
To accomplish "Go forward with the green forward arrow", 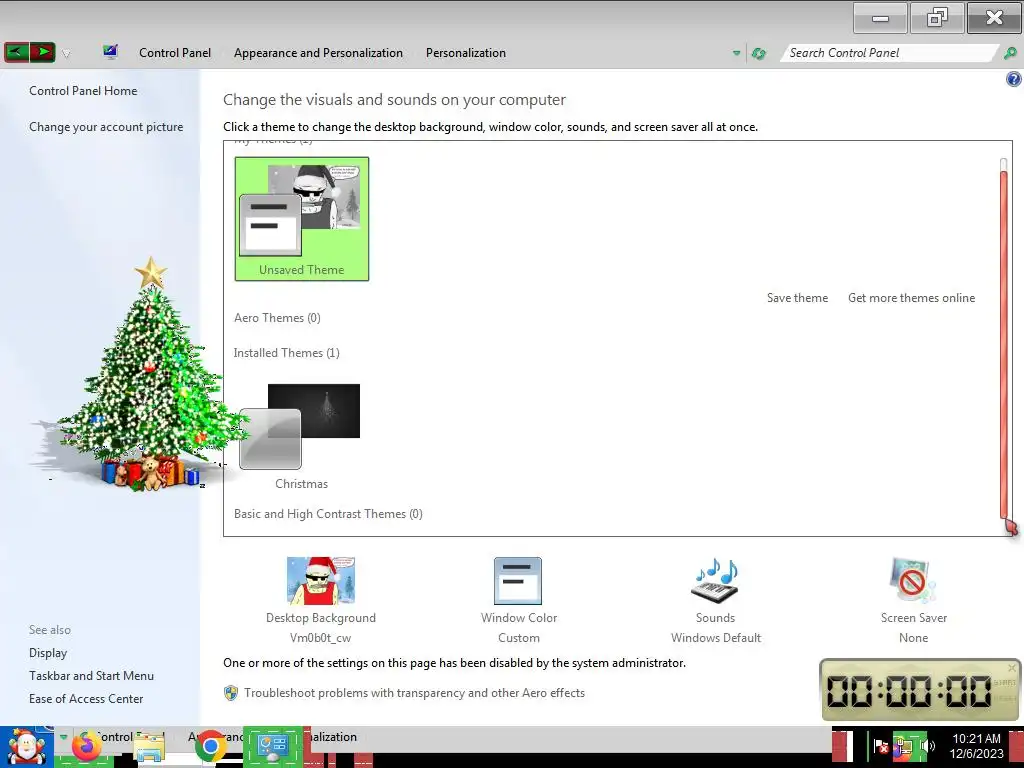I will [42, 52].
